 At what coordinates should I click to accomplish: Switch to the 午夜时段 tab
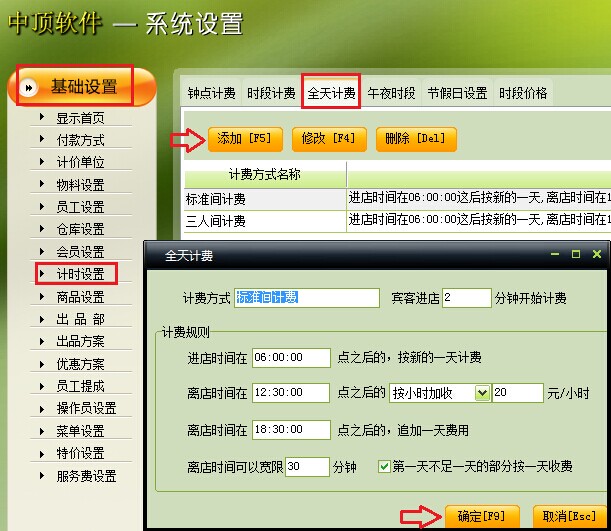pos(391,93)
